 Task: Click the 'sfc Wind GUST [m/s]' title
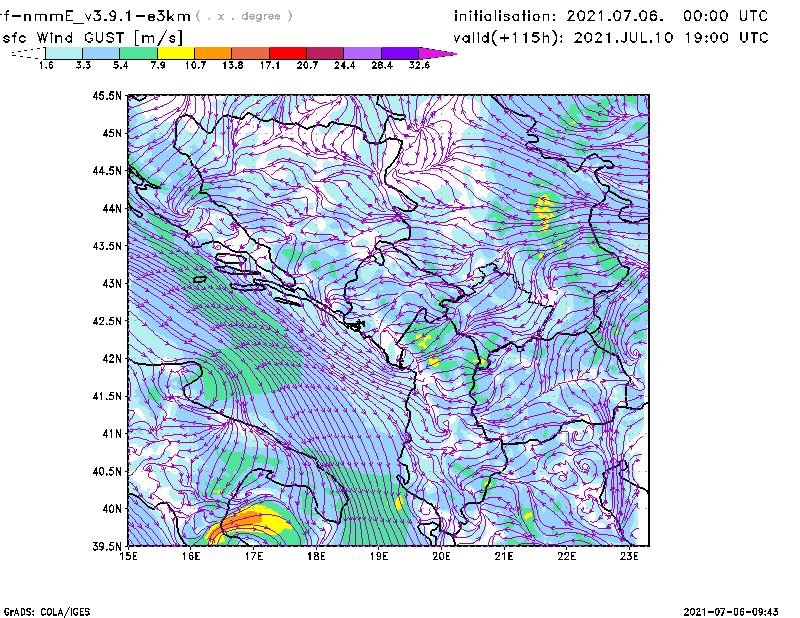[x=92, y=38]
